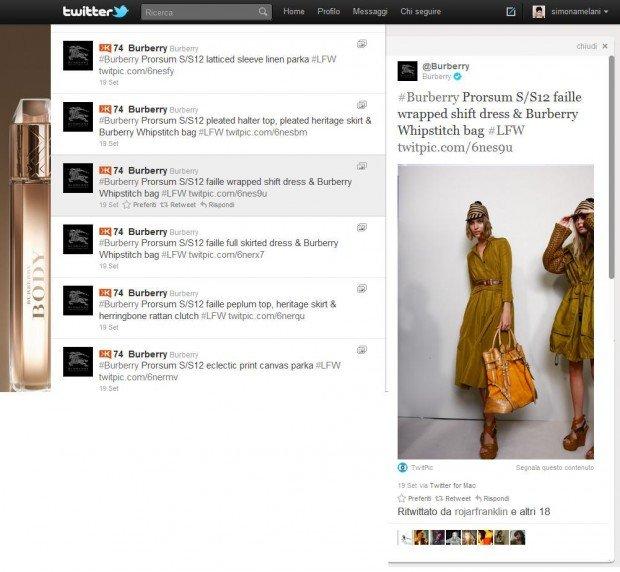Image resolution: width=620 pixels, height=572 pixels.
Task: Click the Twitter logo in top bar
Action: coord(96,11)
